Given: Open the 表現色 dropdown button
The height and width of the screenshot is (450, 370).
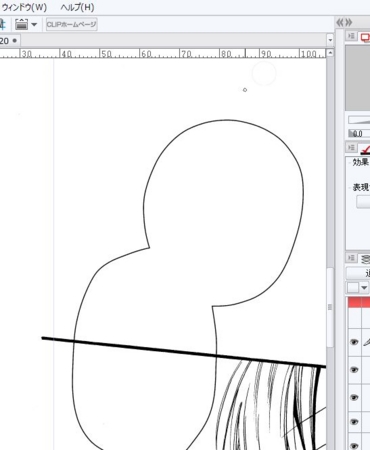Looking at the screenshot, I should (363, 202).
